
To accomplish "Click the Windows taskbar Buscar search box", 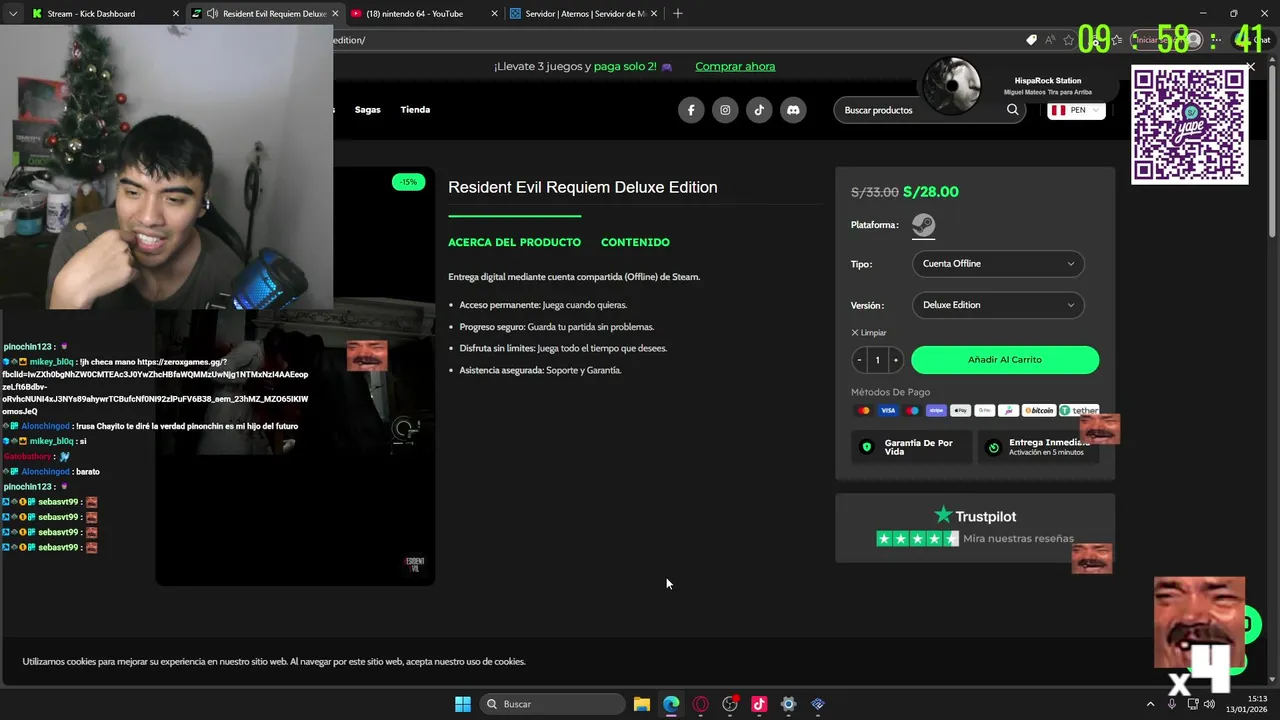I will 552,704.
